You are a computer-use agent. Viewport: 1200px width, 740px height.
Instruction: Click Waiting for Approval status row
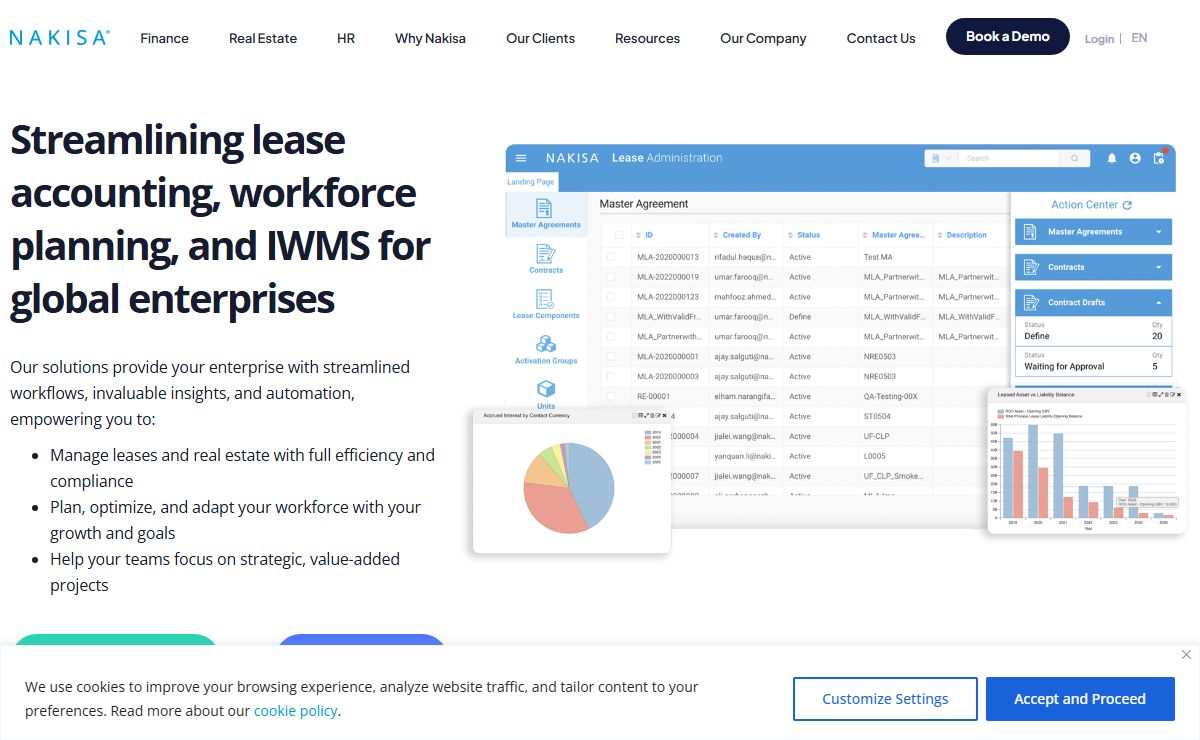(x=1093, y=362)
